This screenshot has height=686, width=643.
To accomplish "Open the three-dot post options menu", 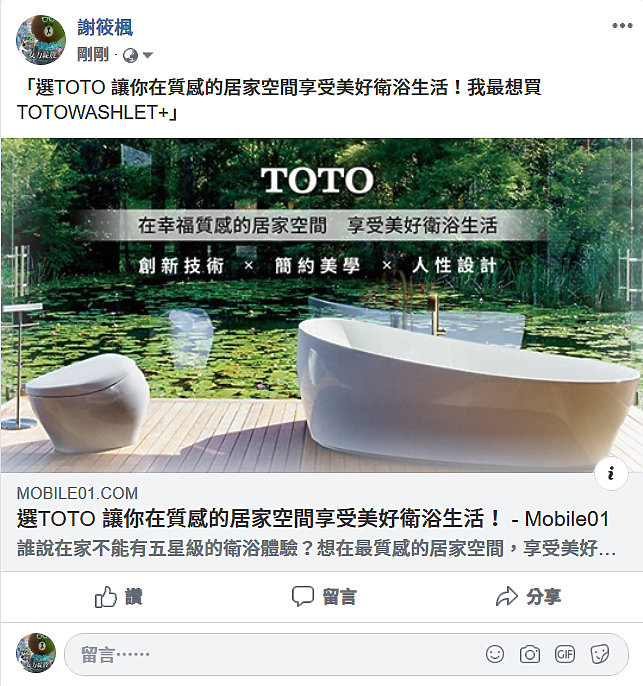I will point(622,25).
